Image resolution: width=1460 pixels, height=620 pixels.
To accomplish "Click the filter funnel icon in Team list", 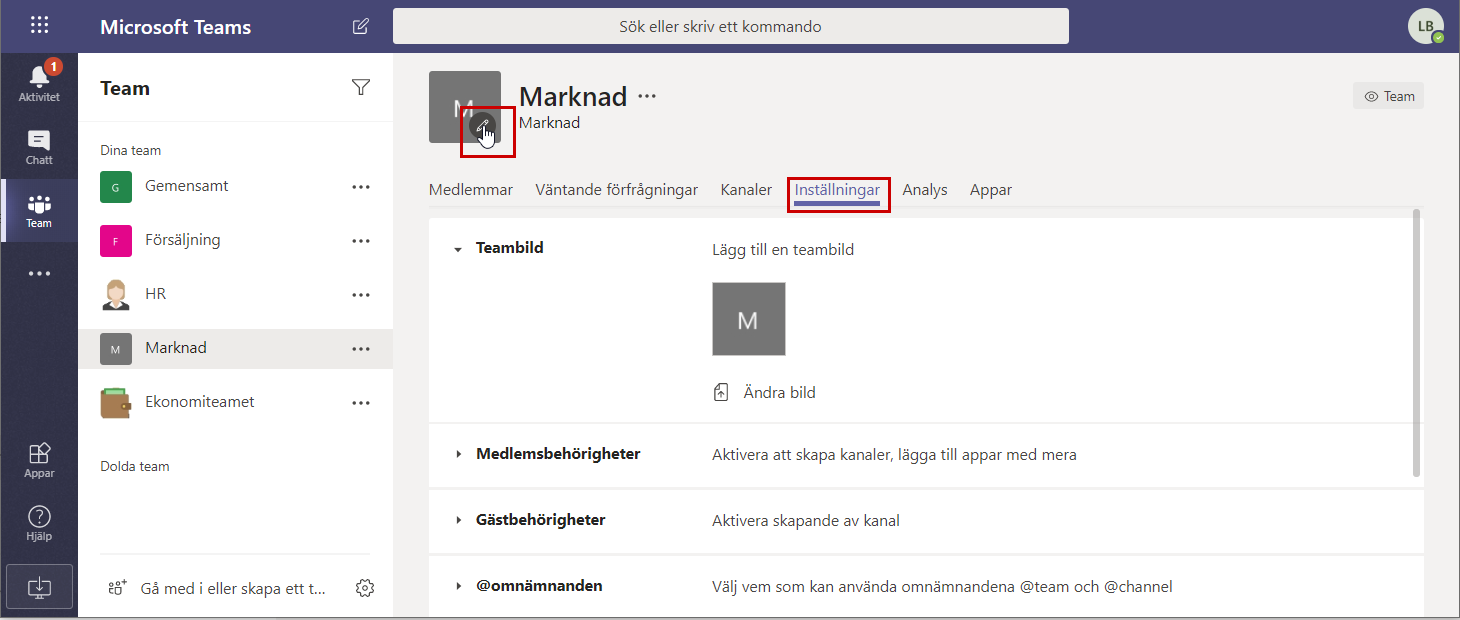I will 361,88.
